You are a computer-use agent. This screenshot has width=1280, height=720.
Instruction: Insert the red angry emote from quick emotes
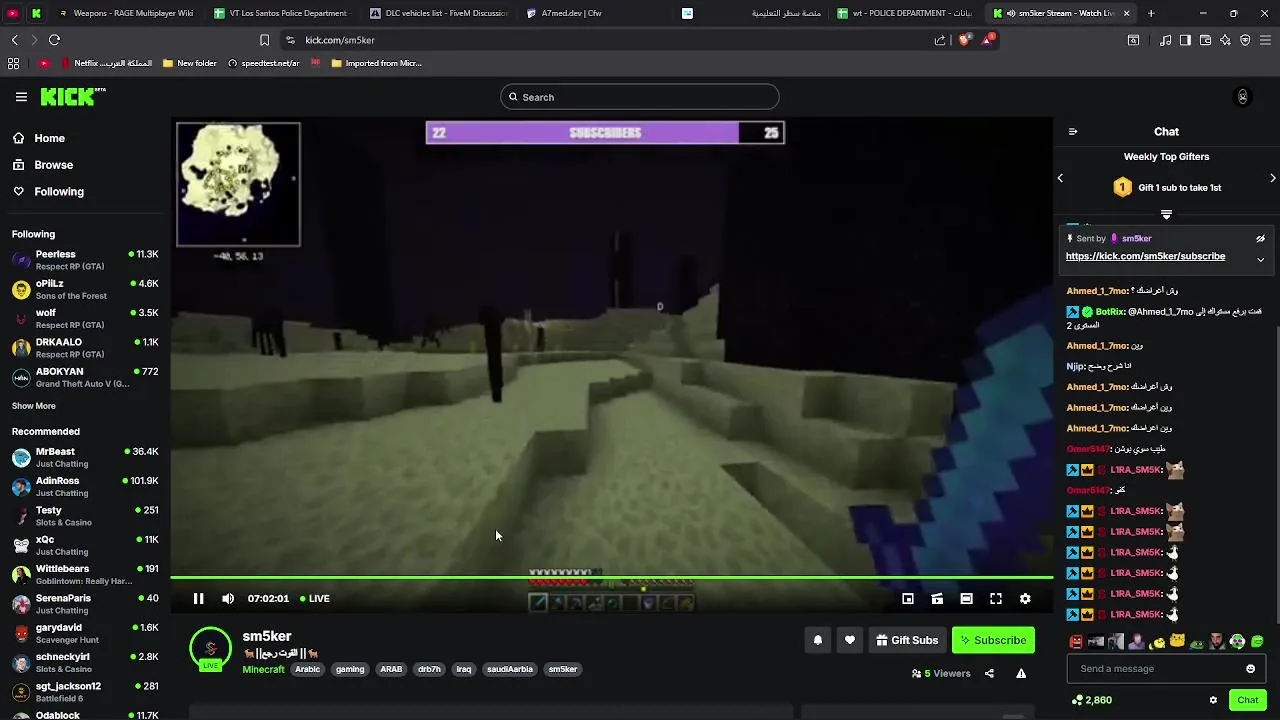[1076, 641]
